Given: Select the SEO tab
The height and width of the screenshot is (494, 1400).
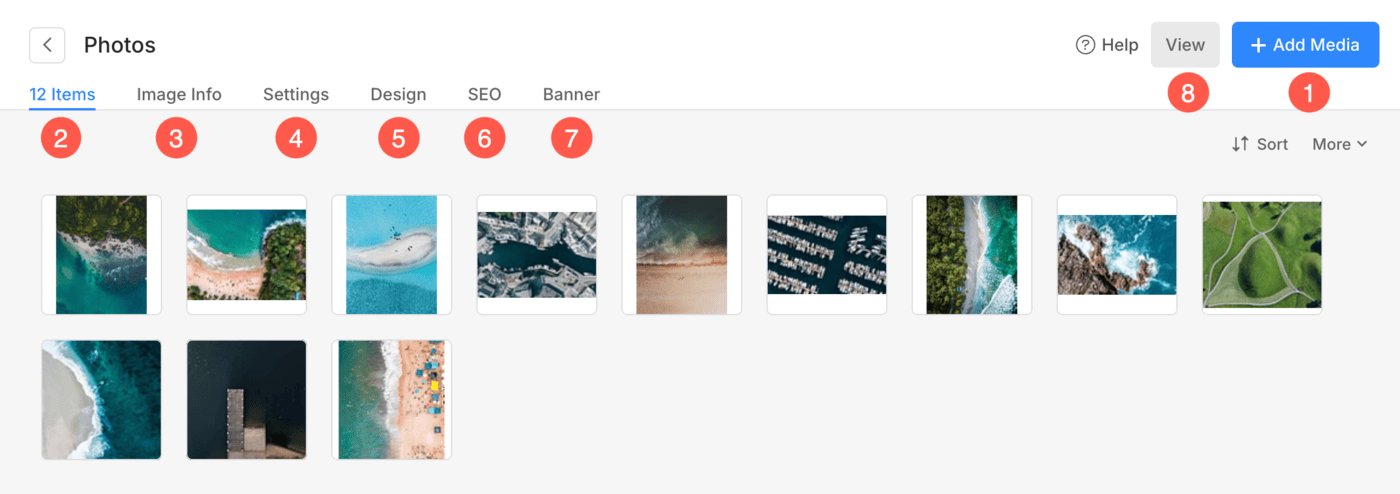Looking at the screenshot, I should click(485, 95).
